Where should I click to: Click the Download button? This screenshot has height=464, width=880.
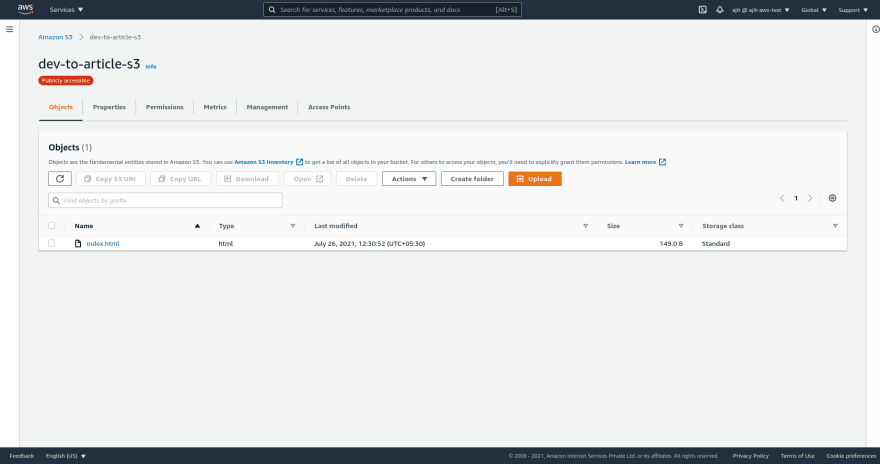[x=248, y=179]
